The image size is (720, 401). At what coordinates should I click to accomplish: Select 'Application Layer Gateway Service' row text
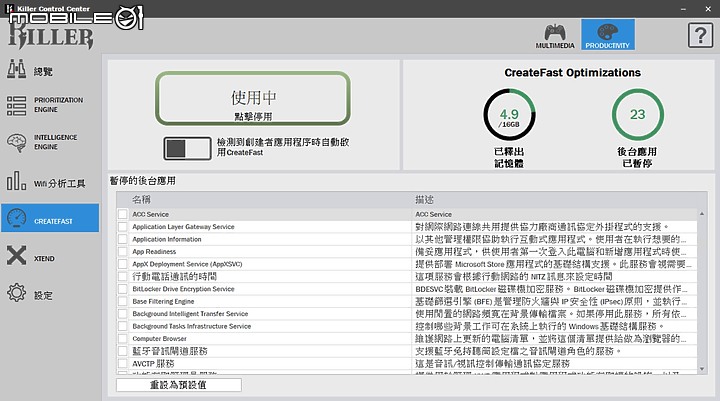(183, 226)
